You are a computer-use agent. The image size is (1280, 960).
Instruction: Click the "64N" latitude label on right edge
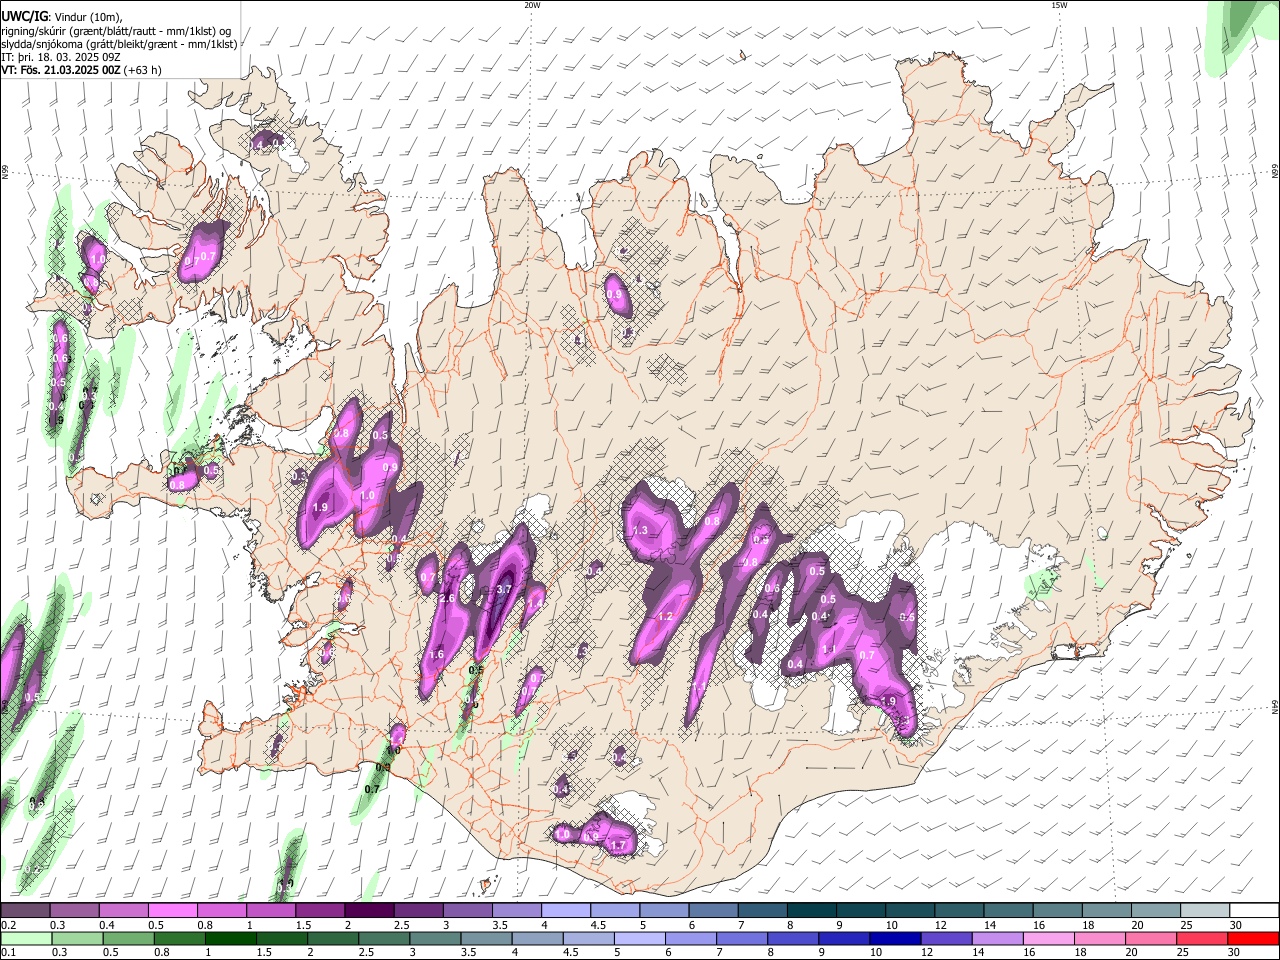(x=1275, y=706)
